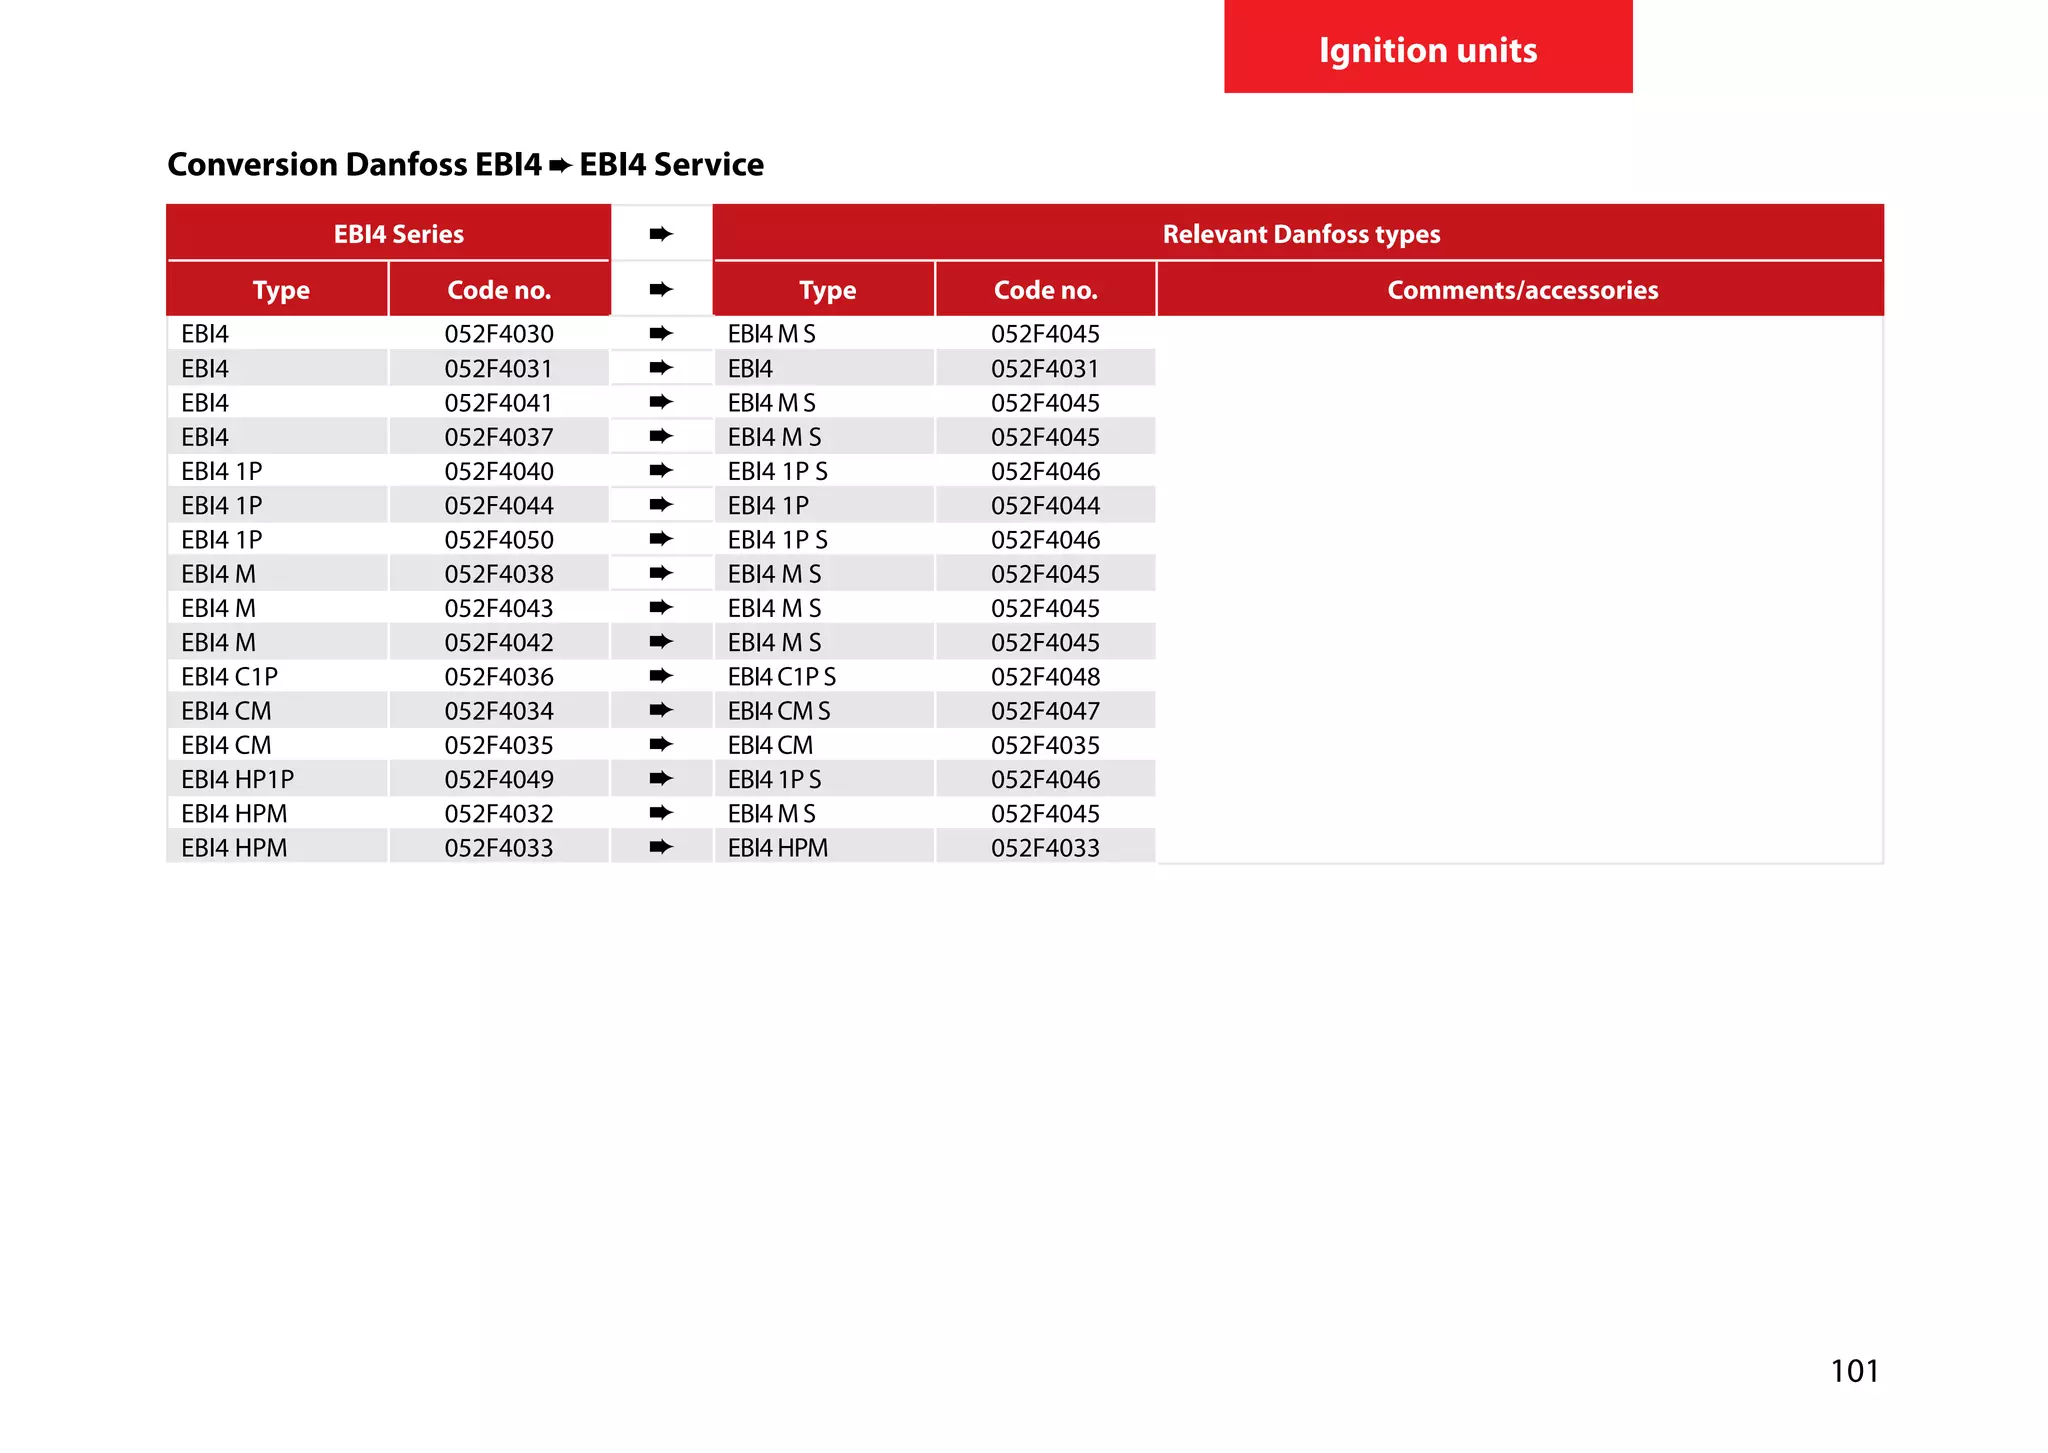
Task: Click arrow in last row 052F4033
Action: click(660, 847)
